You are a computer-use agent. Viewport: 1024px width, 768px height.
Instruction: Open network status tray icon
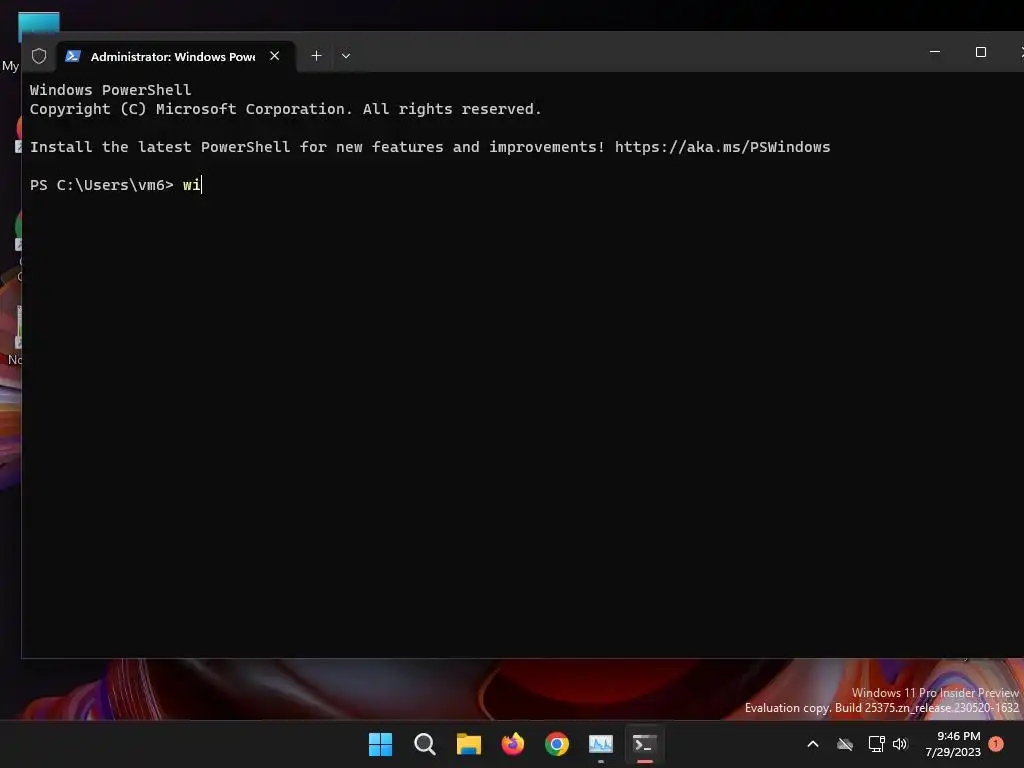876,744
